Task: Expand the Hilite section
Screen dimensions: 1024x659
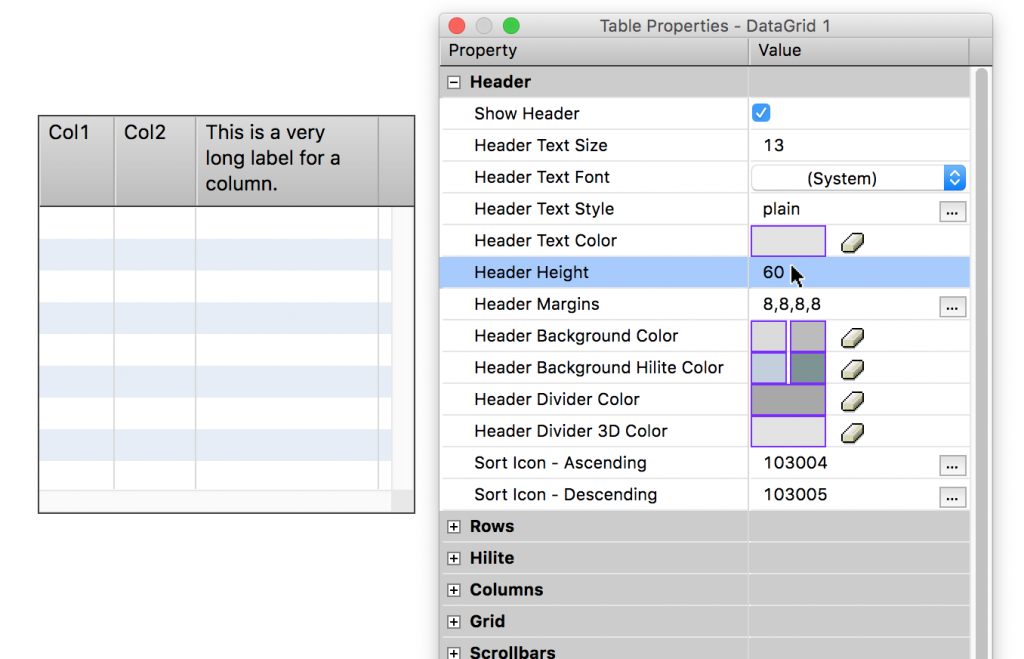Action: tap(454, 559)
